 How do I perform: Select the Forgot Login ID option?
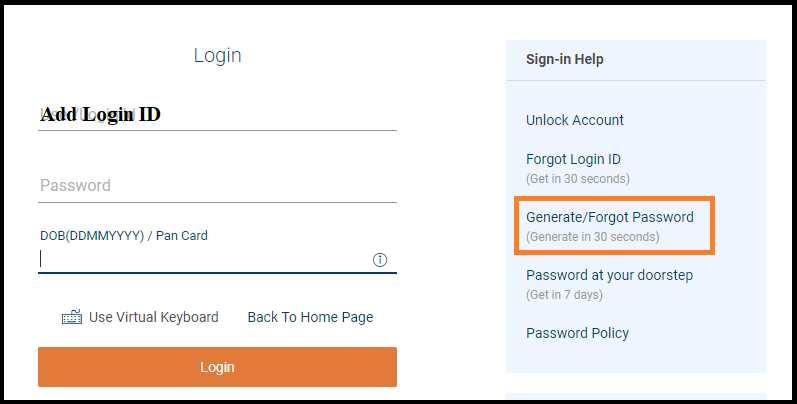coord(573,159)
